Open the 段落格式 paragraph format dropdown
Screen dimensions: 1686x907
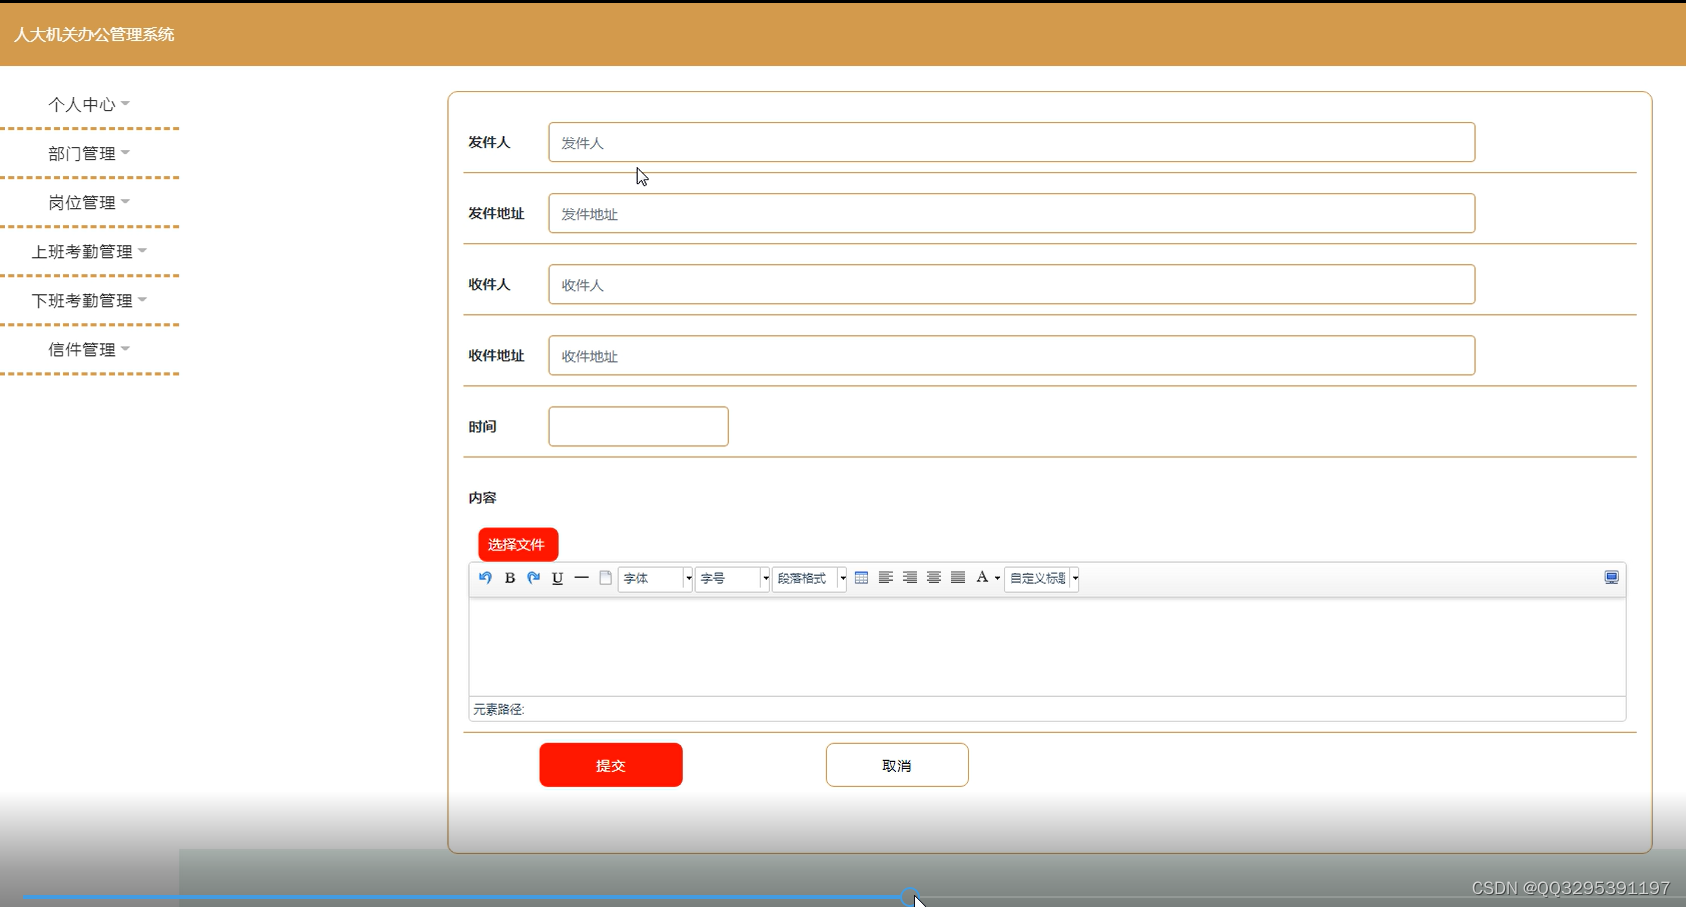809,579
